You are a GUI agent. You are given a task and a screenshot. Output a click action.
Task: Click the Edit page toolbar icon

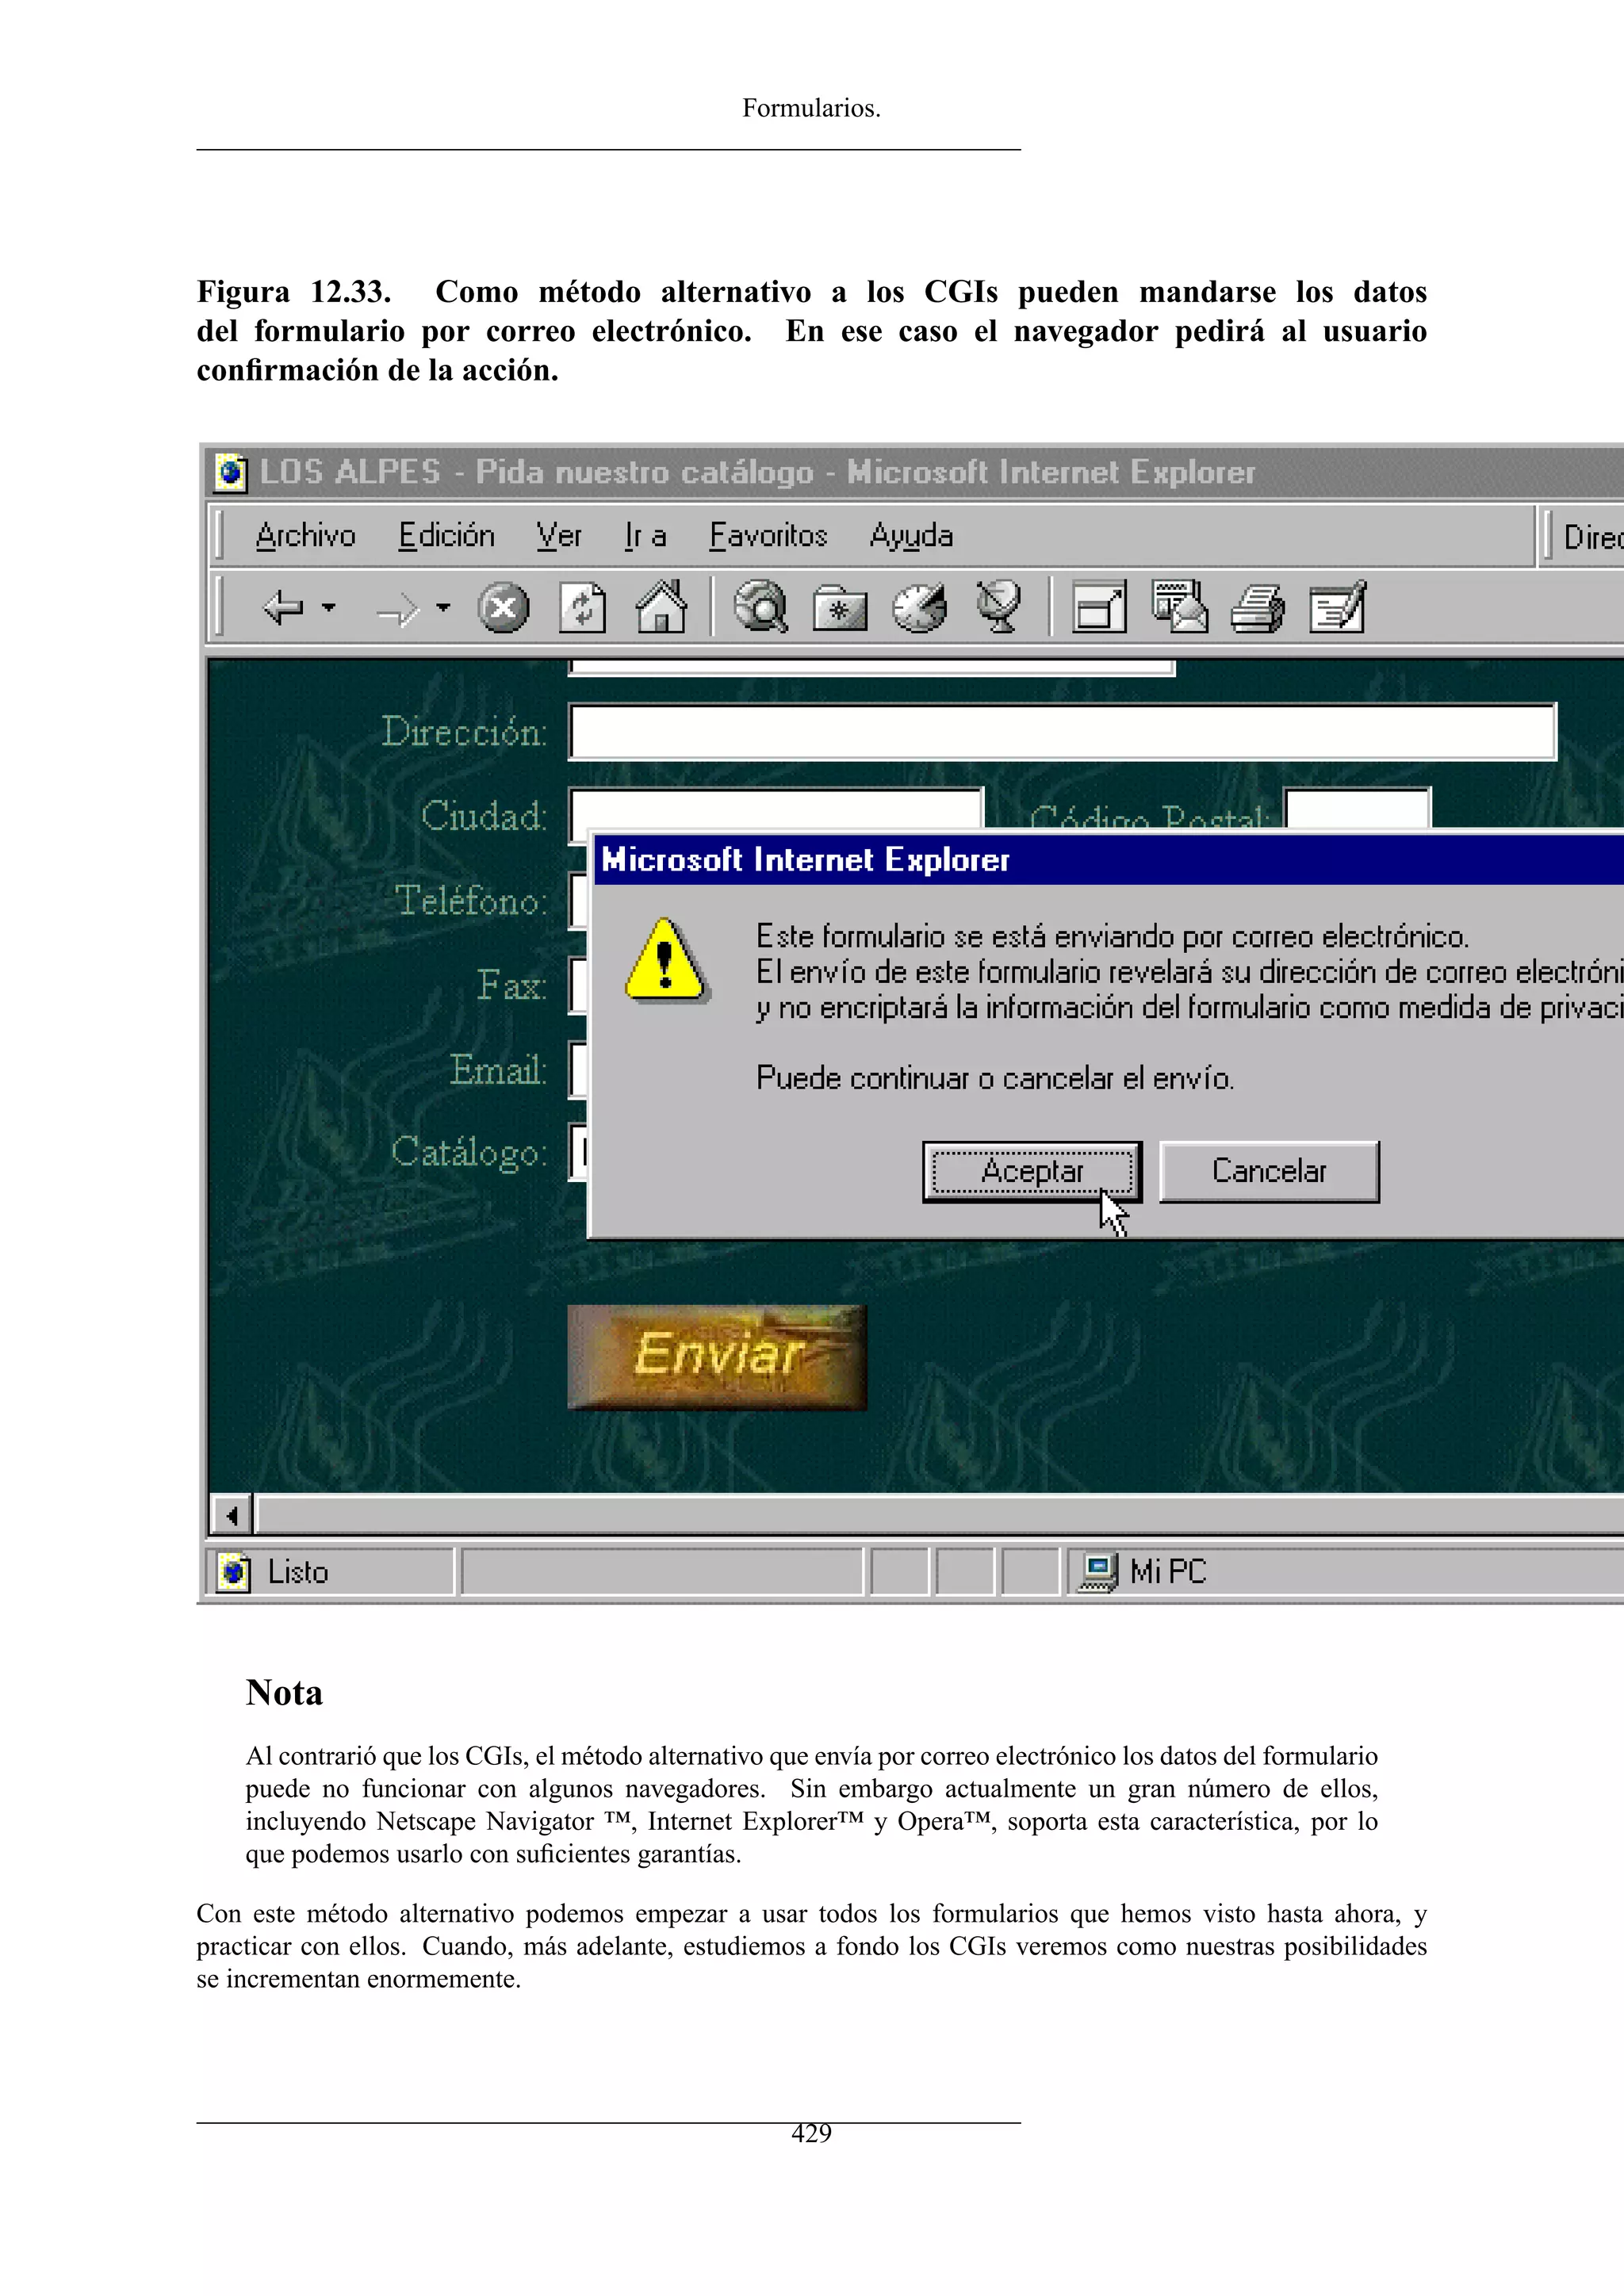[x=1337, y=607]
